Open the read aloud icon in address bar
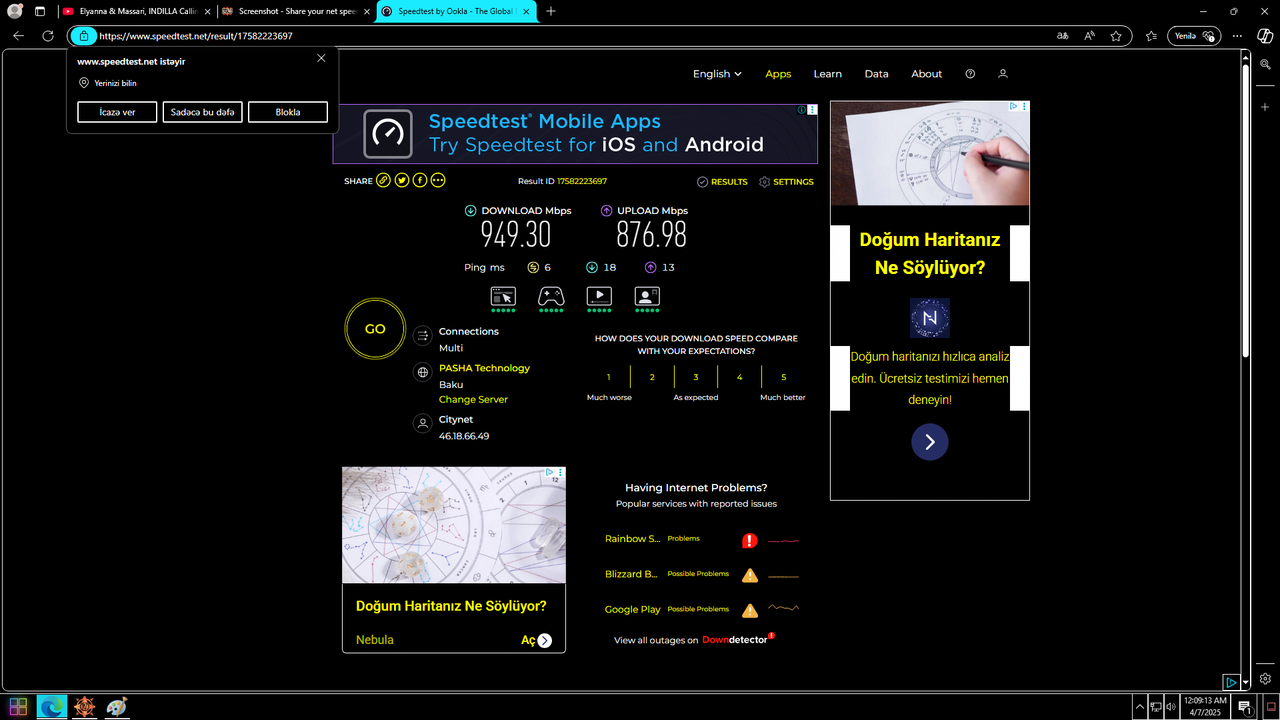The height and width of the screenshot is (720, 1280). (x=1089, y=36)
